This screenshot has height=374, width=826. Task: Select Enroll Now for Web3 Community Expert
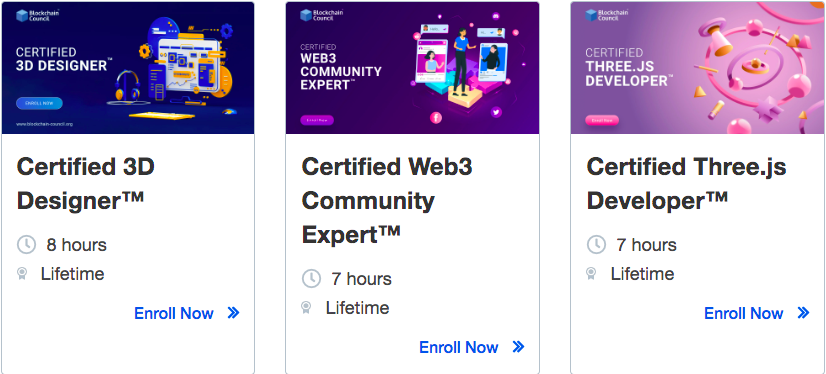coord(459,347)
